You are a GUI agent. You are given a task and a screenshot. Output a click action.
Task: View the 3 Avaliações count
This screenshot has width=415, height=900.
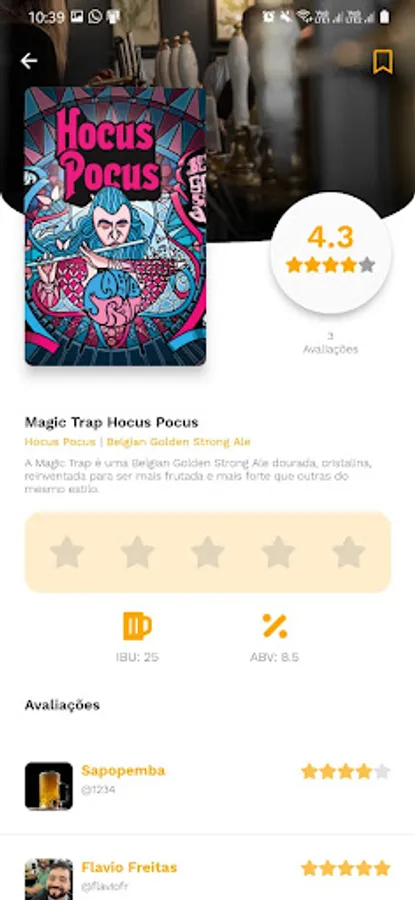tap(330, 343)
